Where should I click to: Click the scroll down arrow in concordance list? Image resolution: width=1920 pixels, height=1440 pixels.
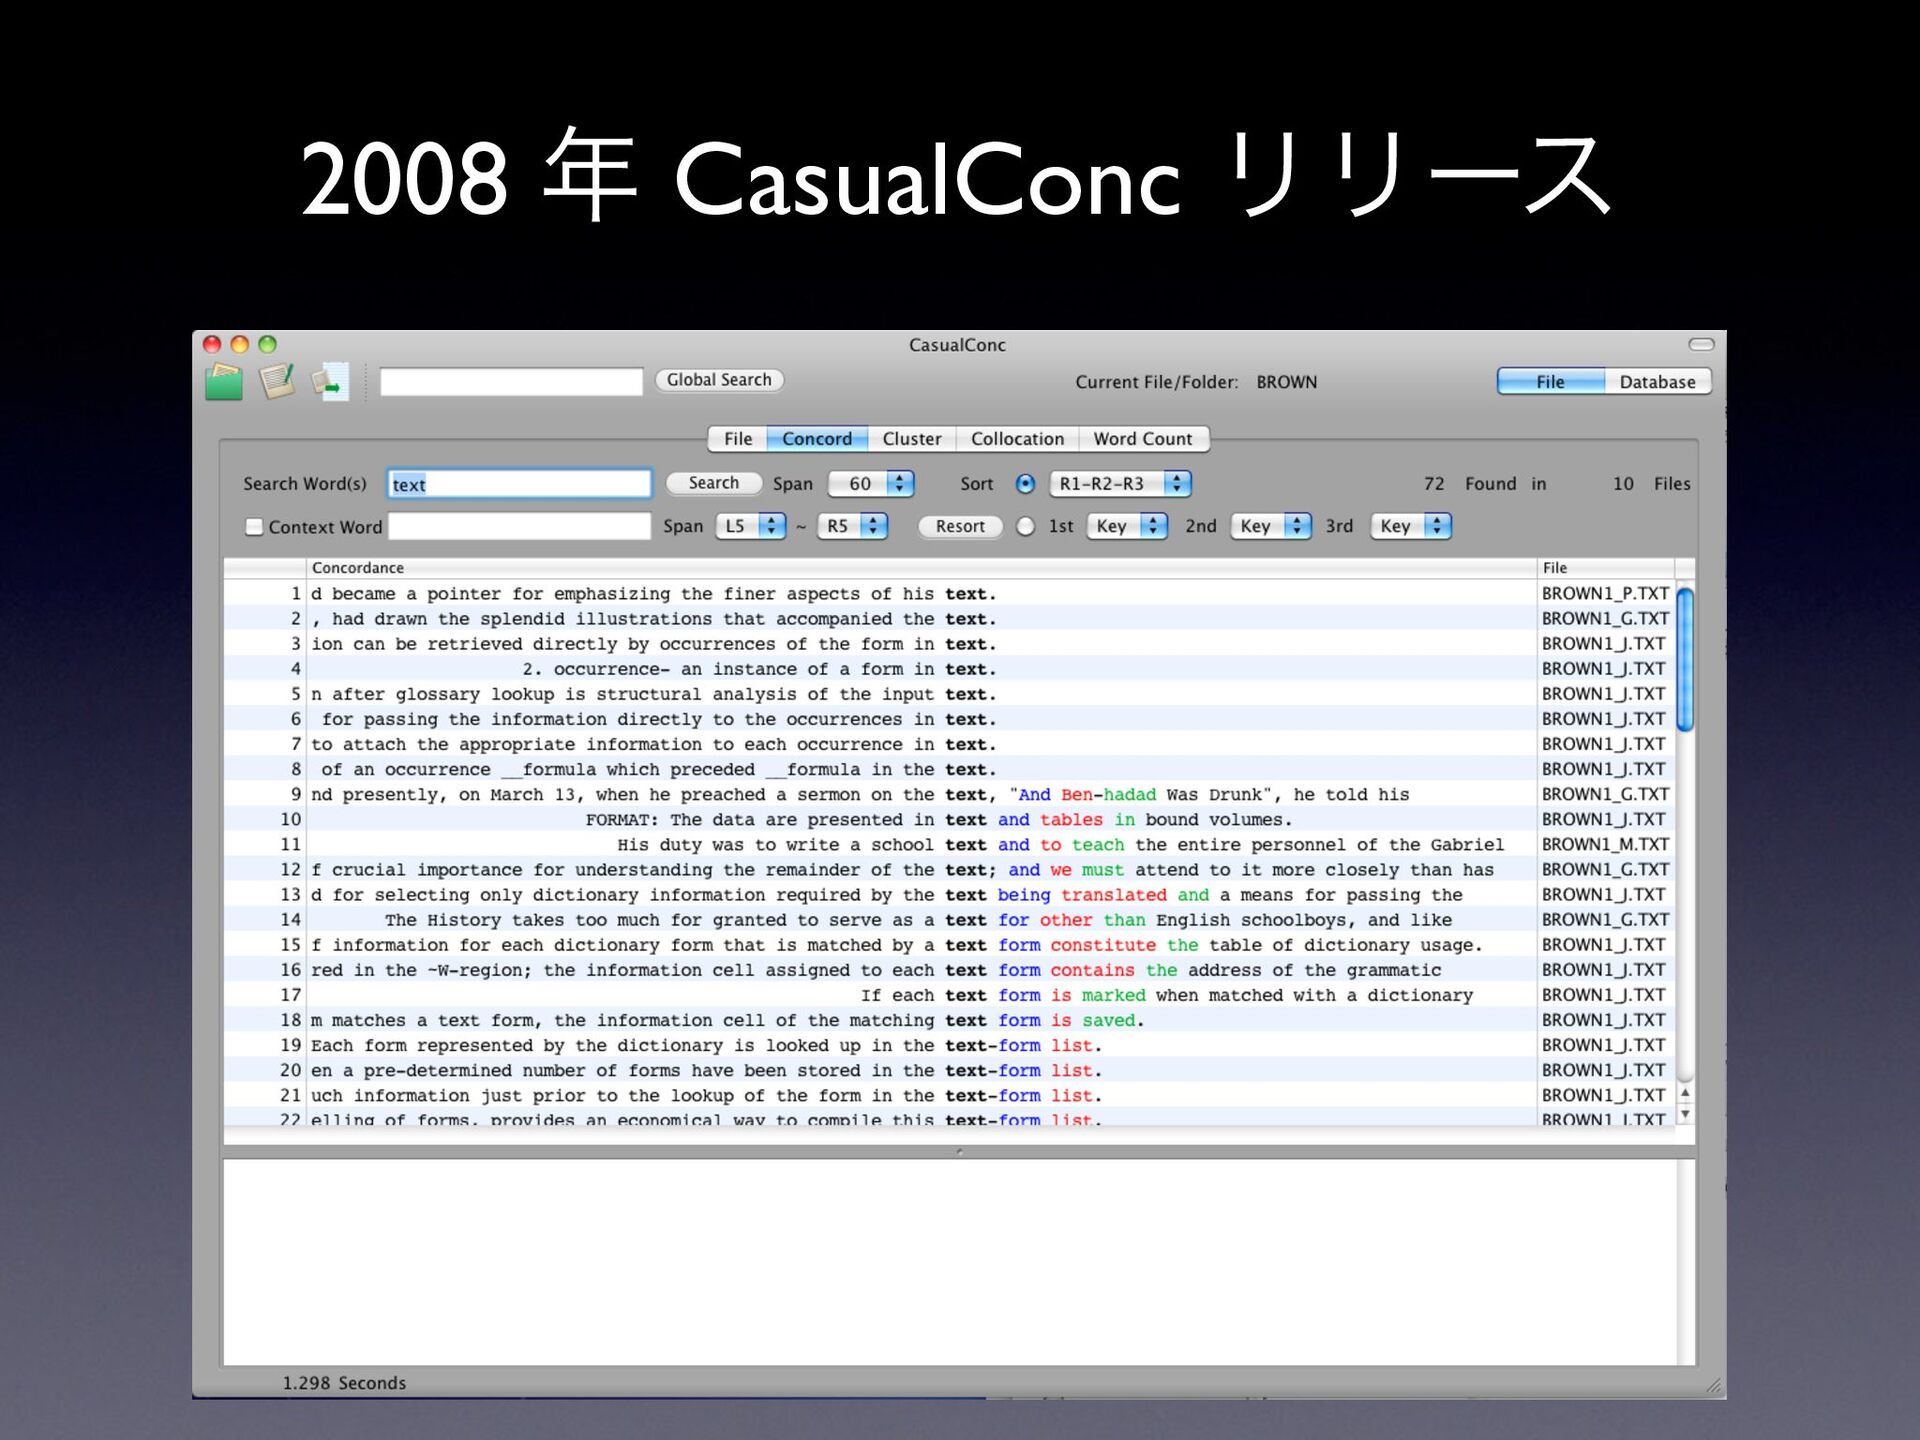coord(1685,1114)
